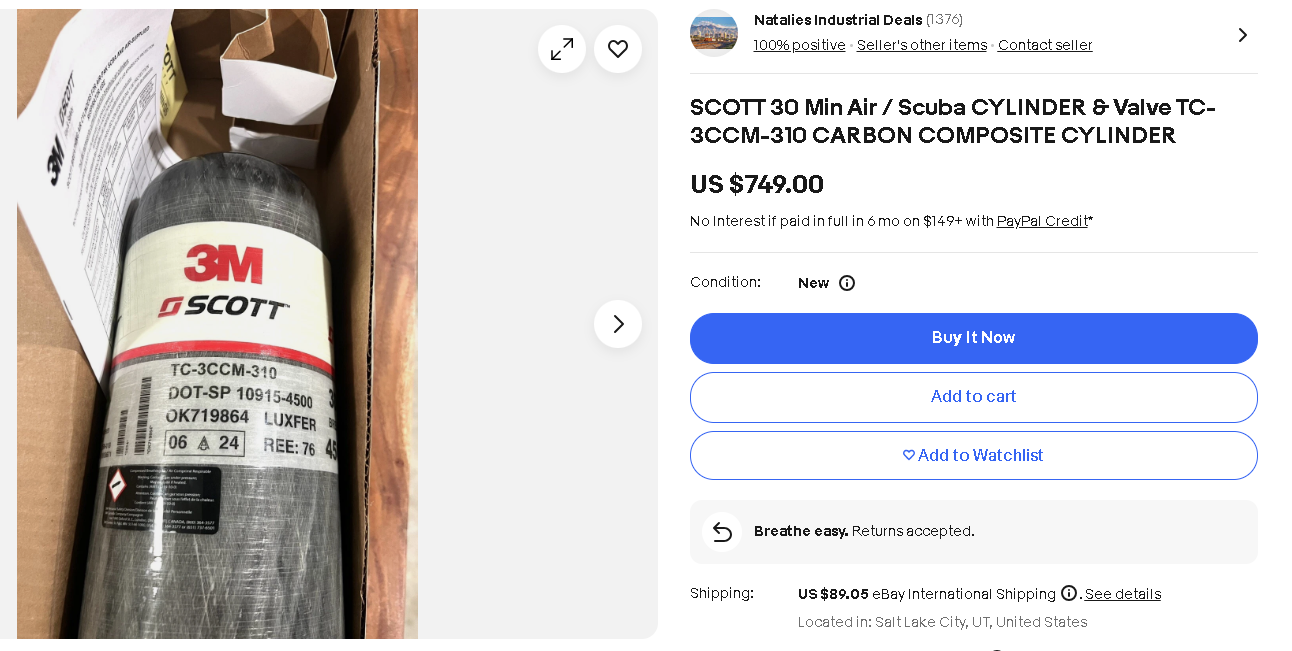Add the item to cart
Image resolution: width=1292 pixels, height=651 pixels.
click(973, 397)
